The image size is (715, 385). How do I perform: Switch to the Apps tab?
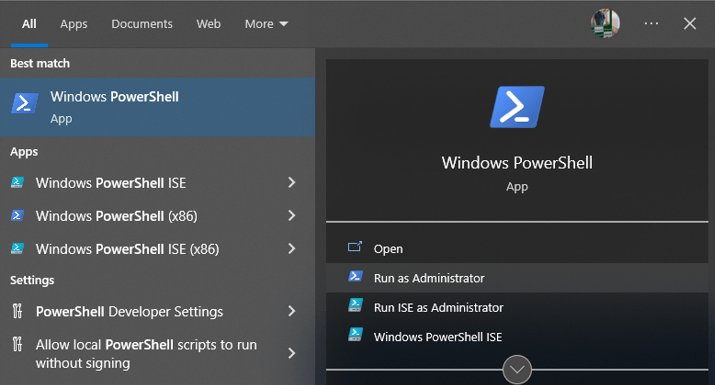point(74,24)
